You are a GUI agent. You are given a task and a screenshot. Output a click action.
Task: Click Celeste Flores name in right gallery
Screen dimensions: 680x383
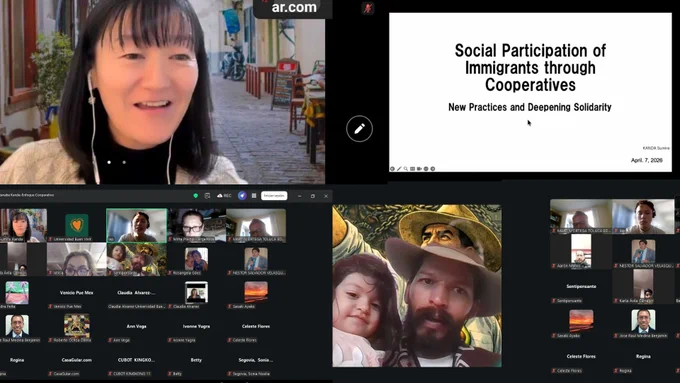point(581,357)
